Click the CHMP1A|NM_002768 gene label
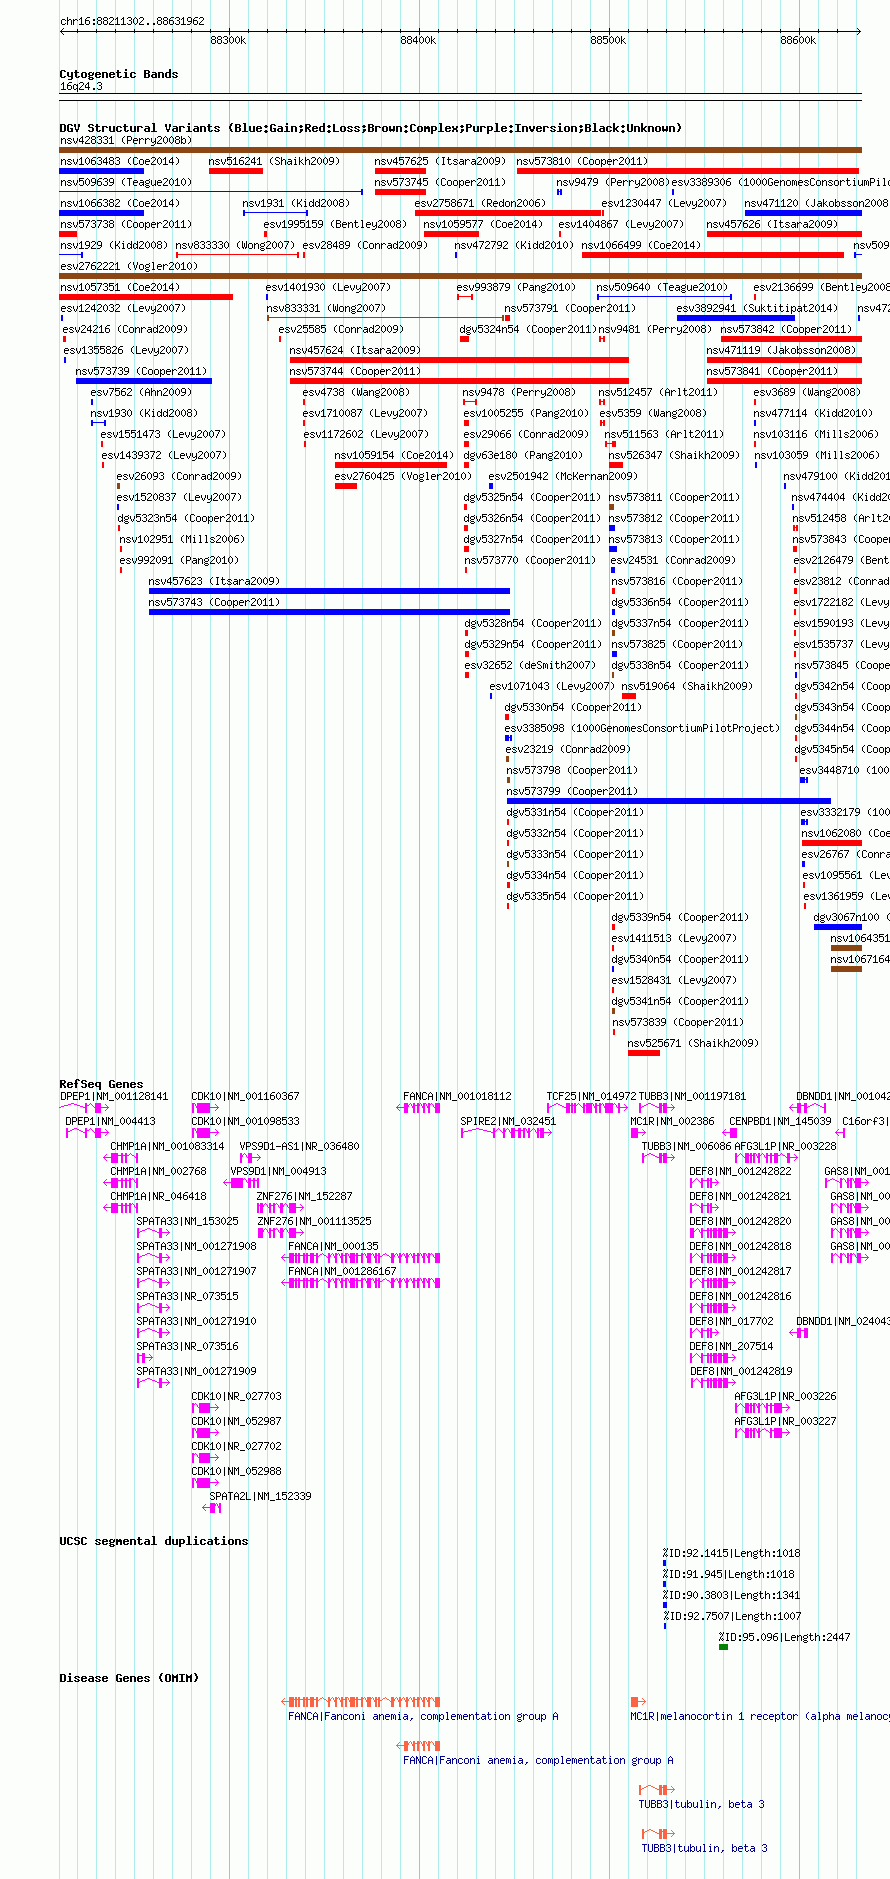 (x=158, y=1171)
